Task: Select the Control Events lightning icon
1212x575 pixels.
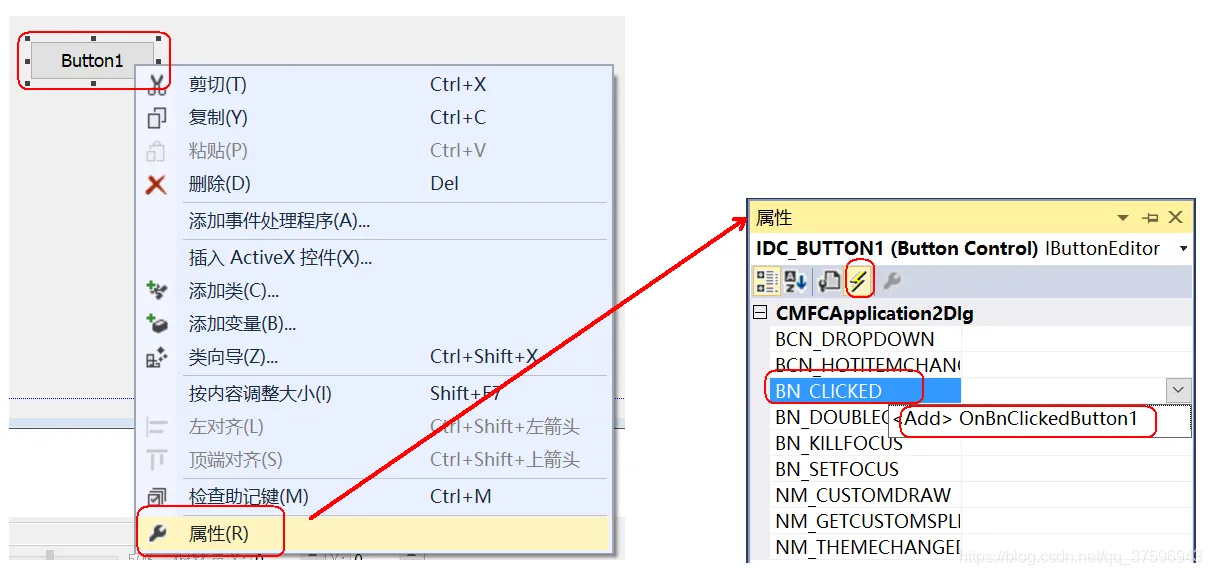Action: coord(858,282)
